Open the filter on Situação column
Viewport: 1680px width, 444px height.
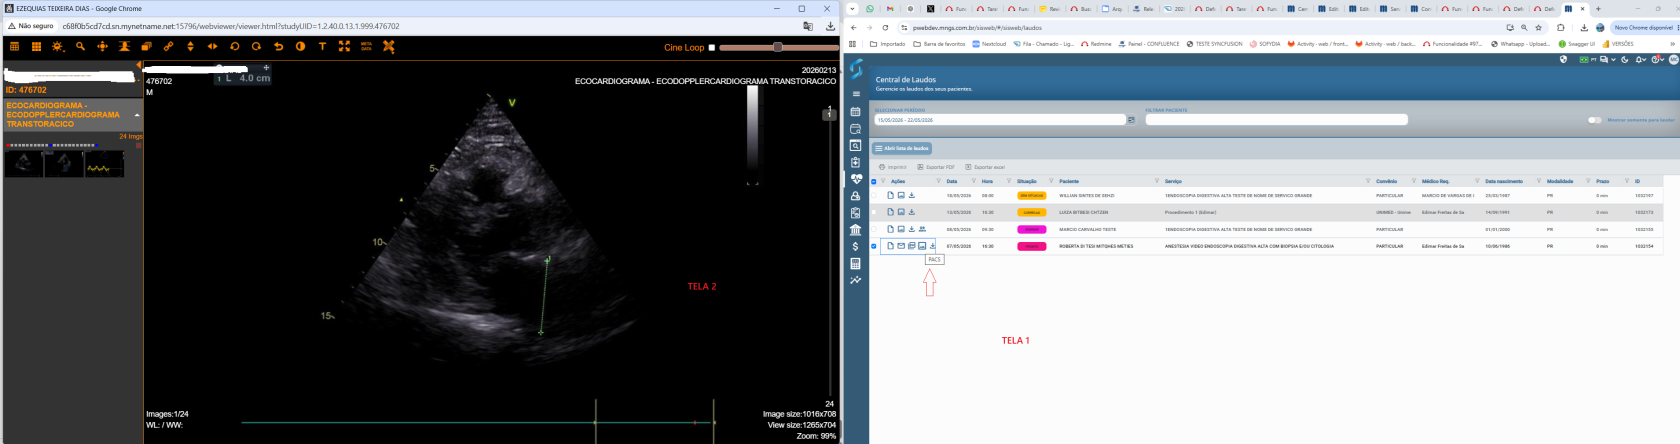[1010, 181]
